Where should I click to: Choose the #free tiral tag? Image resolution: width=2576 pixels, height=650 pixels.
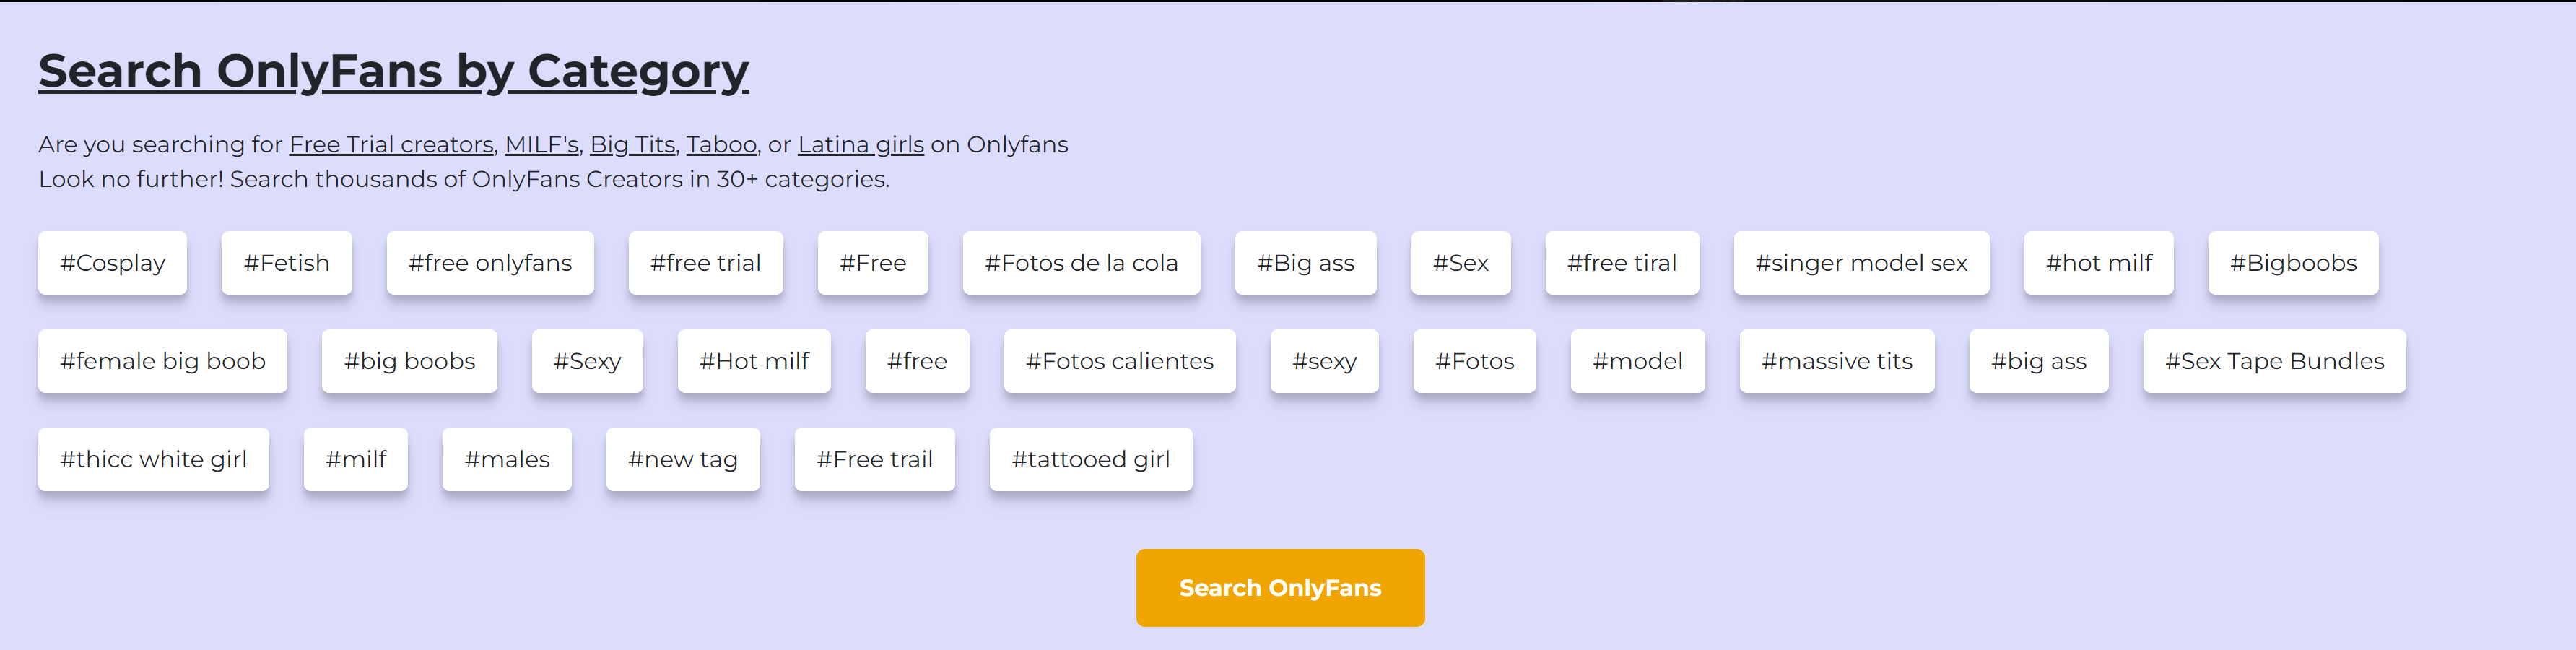[1621, 263]
